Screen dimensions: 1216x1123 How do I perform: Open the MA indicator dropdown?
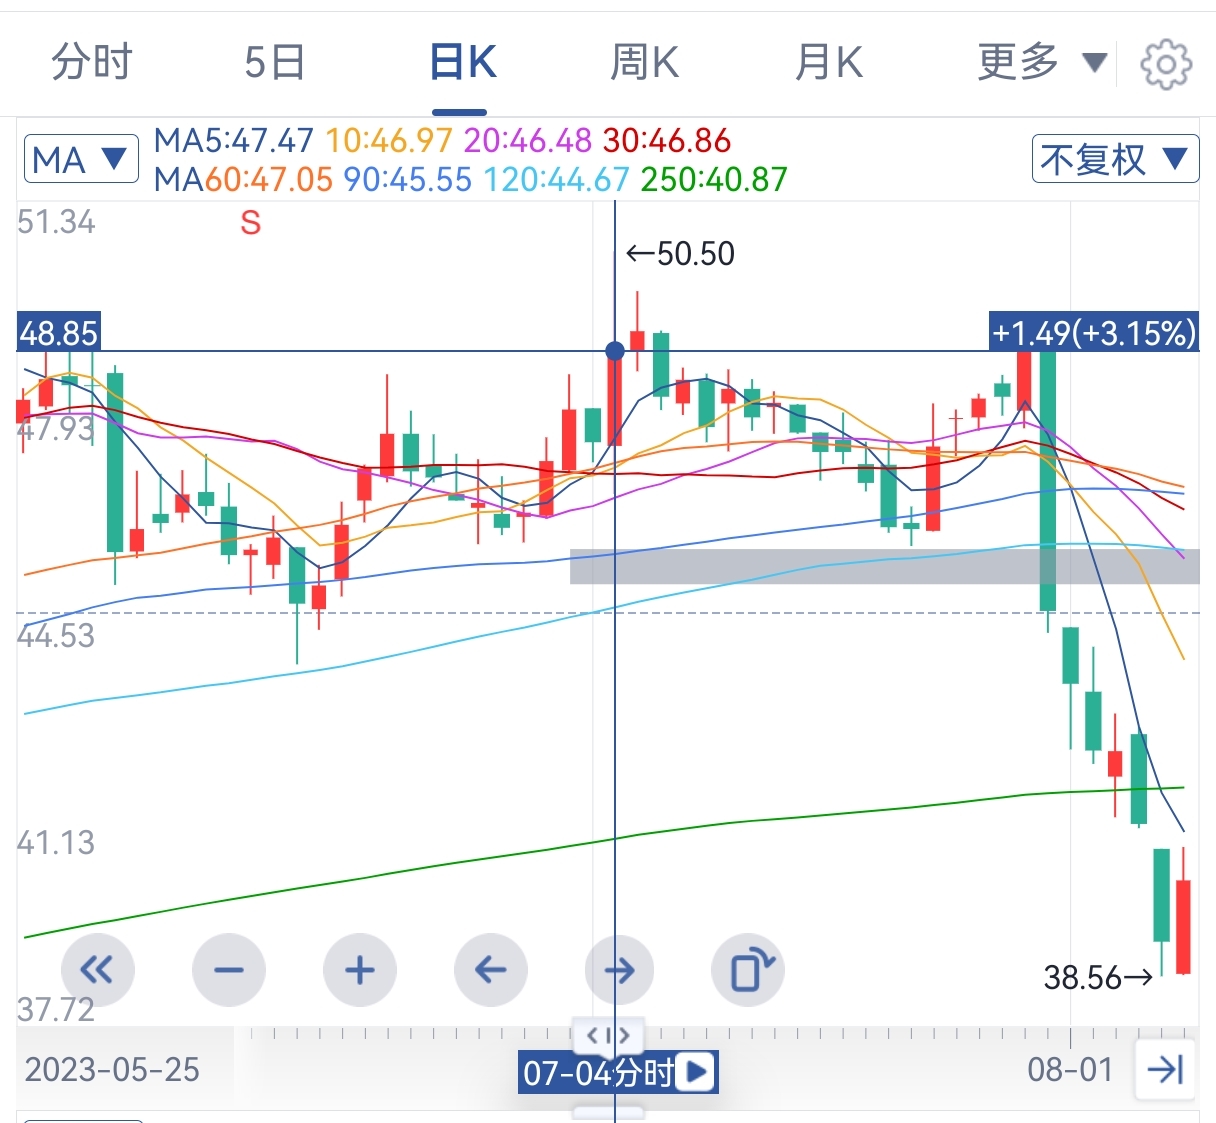(81, 159)
